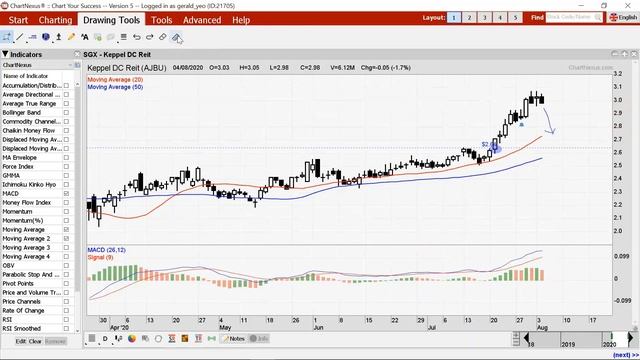Select the Drawing Tools tab
The image size is (640, 360).
click(111, 20)
